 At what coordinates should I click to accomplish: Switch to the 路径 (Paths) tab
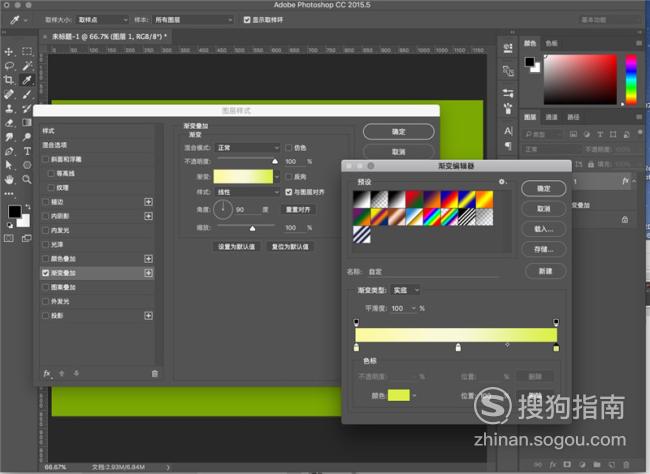[x=573, y=117]
